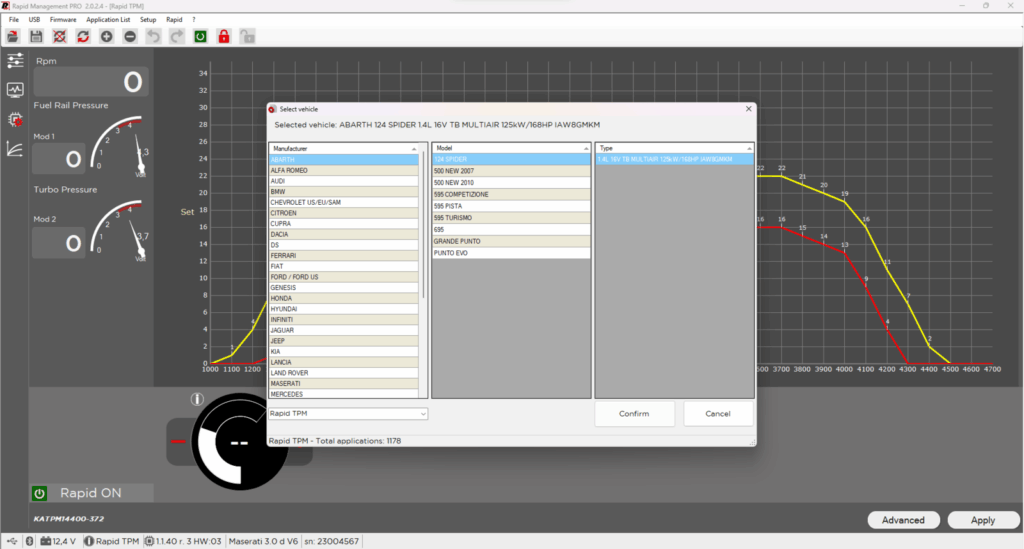
Task: Open the Application List menu
Action: pyautogui.click(x=107, y=19)
